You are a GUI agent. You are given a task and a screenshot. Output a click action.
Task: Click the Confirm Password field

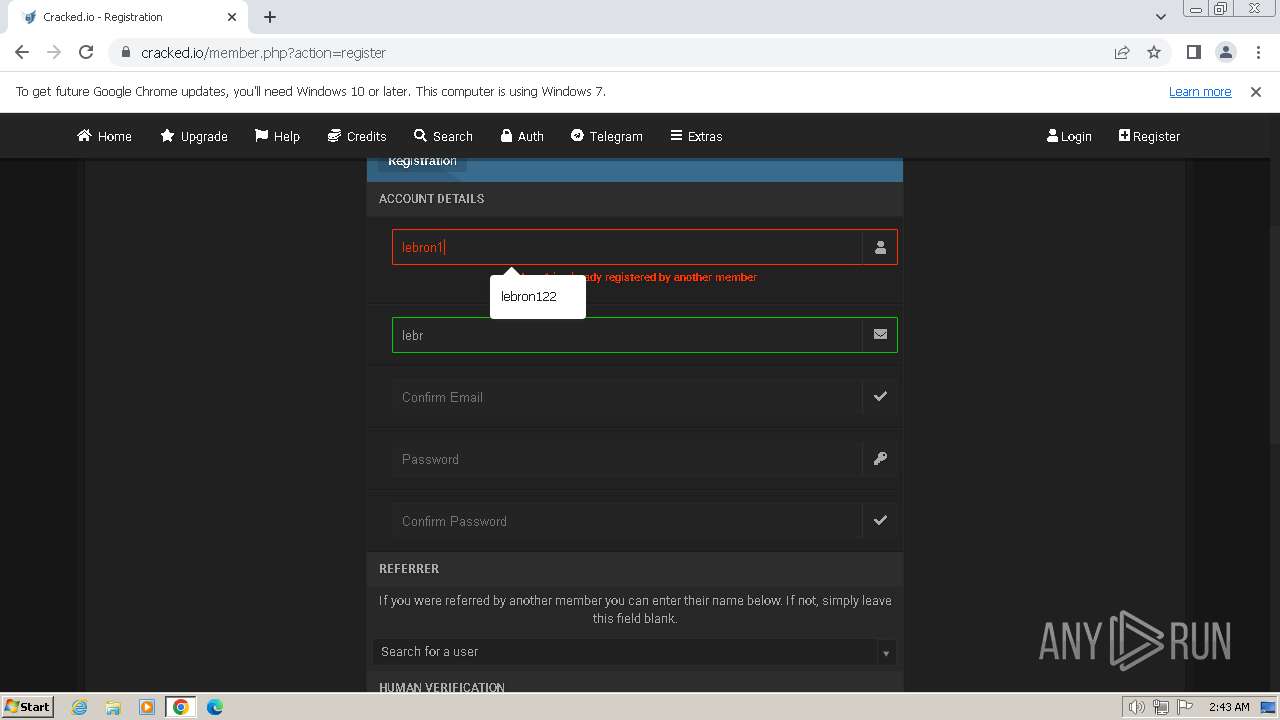tap(627, 521)
